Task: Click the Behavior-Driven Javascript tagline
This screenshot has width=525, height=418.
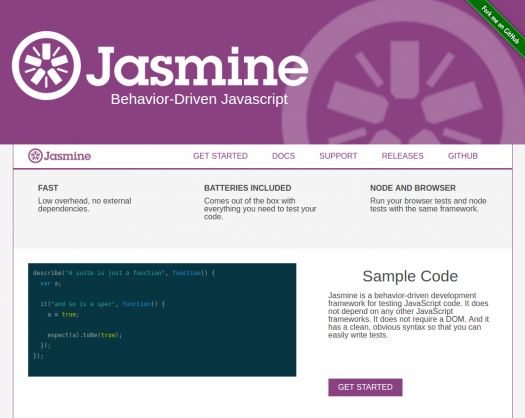Action: pos(199,99)
